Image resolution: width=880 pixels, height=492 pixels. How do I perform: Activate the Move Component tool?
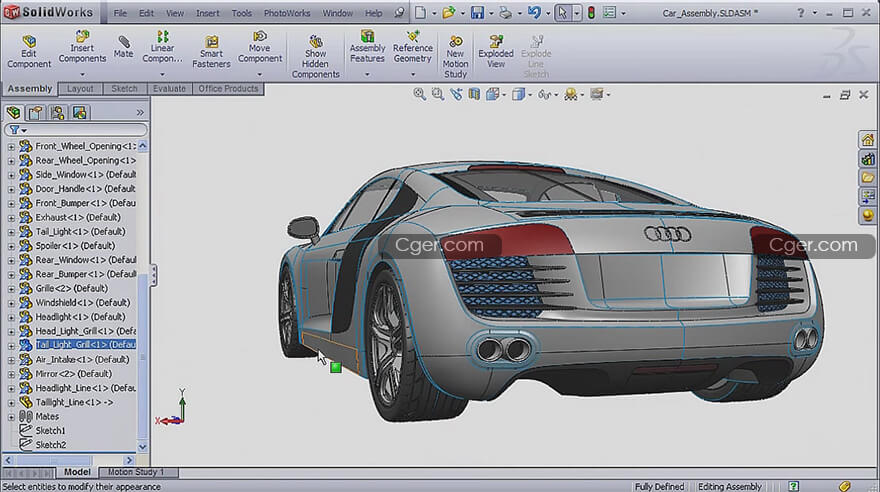259,46
